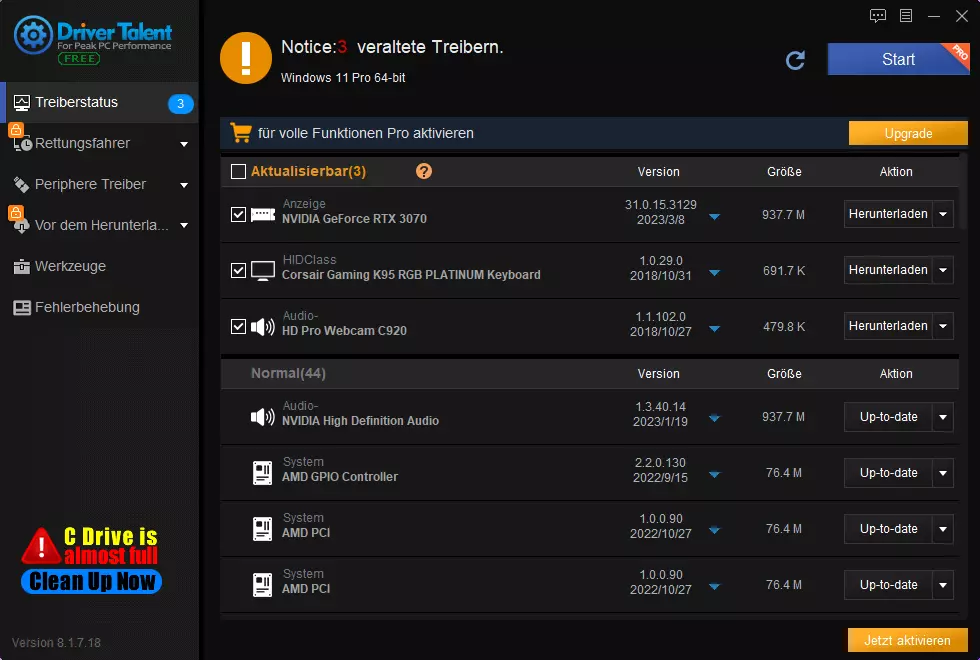980x660 pixels.
Task: Download the Corsair K95 keyboard driver
Action: [x=888, y=270]
